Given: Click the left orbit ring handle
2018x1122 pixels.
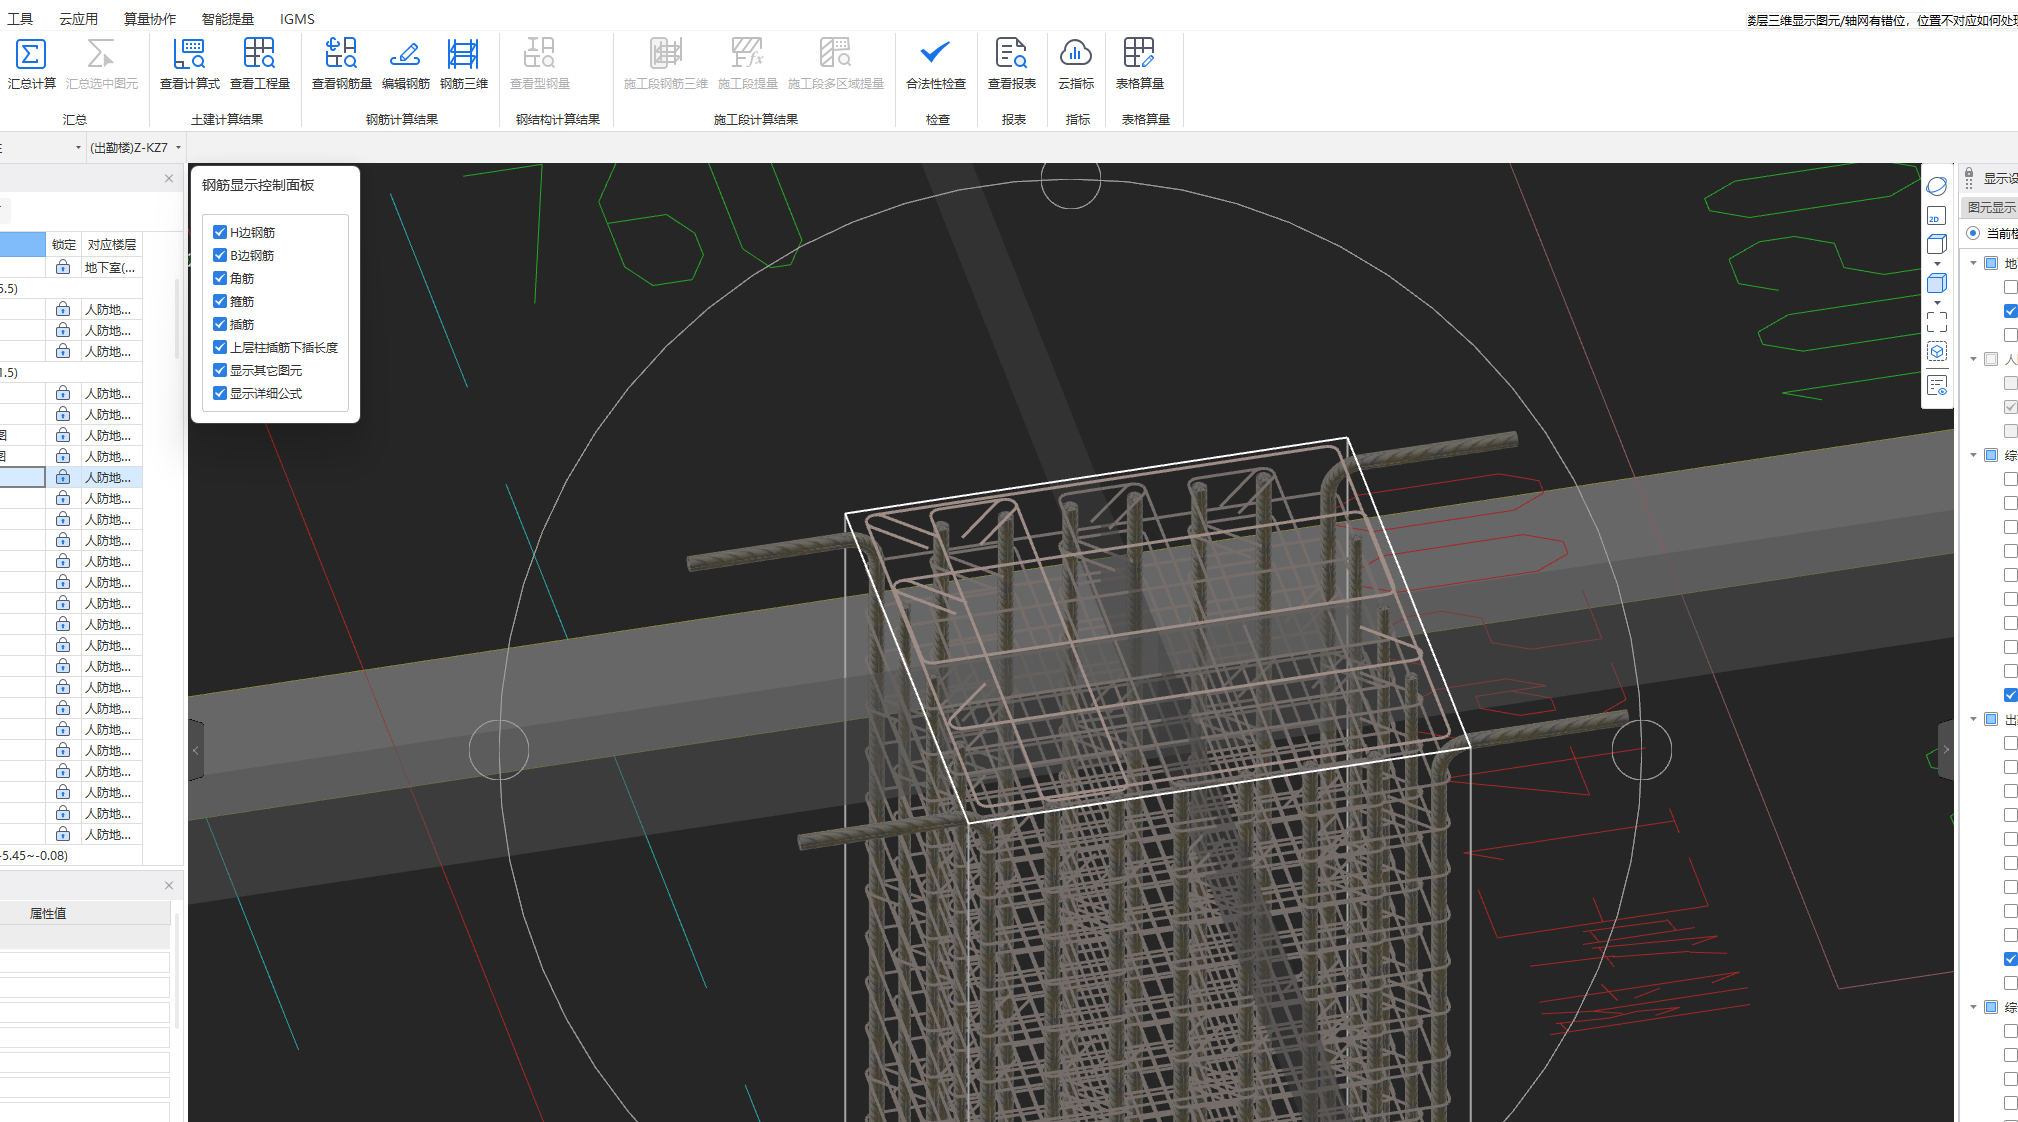Looking at the screenshot, I should 499,750.
